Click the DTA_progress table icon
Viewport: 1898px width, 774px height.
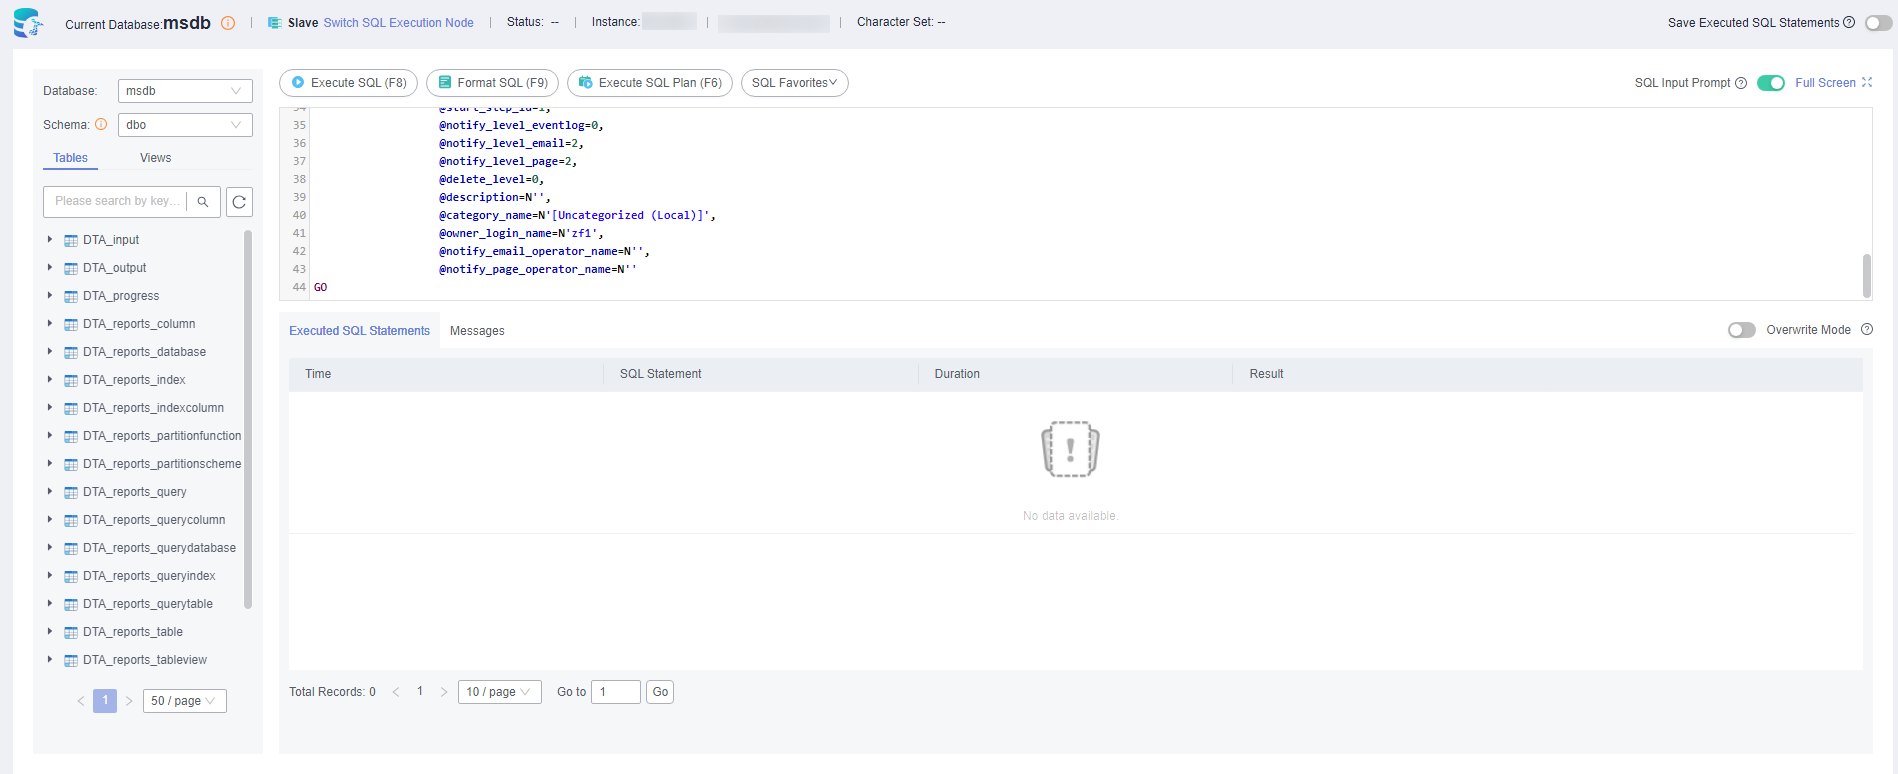71,297
